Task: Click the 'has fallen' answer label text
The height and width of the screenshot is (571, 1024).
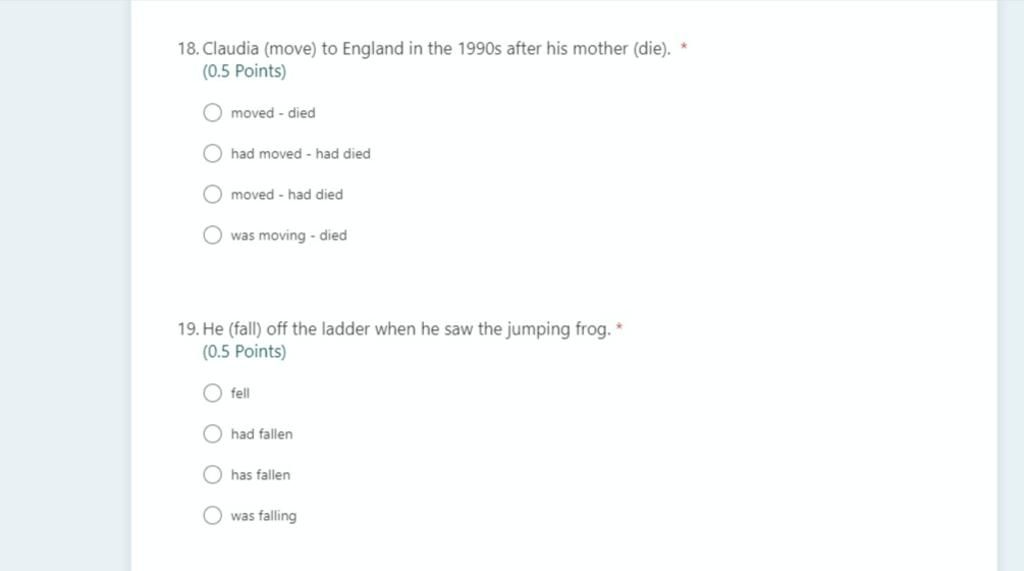Action: (x=261, y=475)
